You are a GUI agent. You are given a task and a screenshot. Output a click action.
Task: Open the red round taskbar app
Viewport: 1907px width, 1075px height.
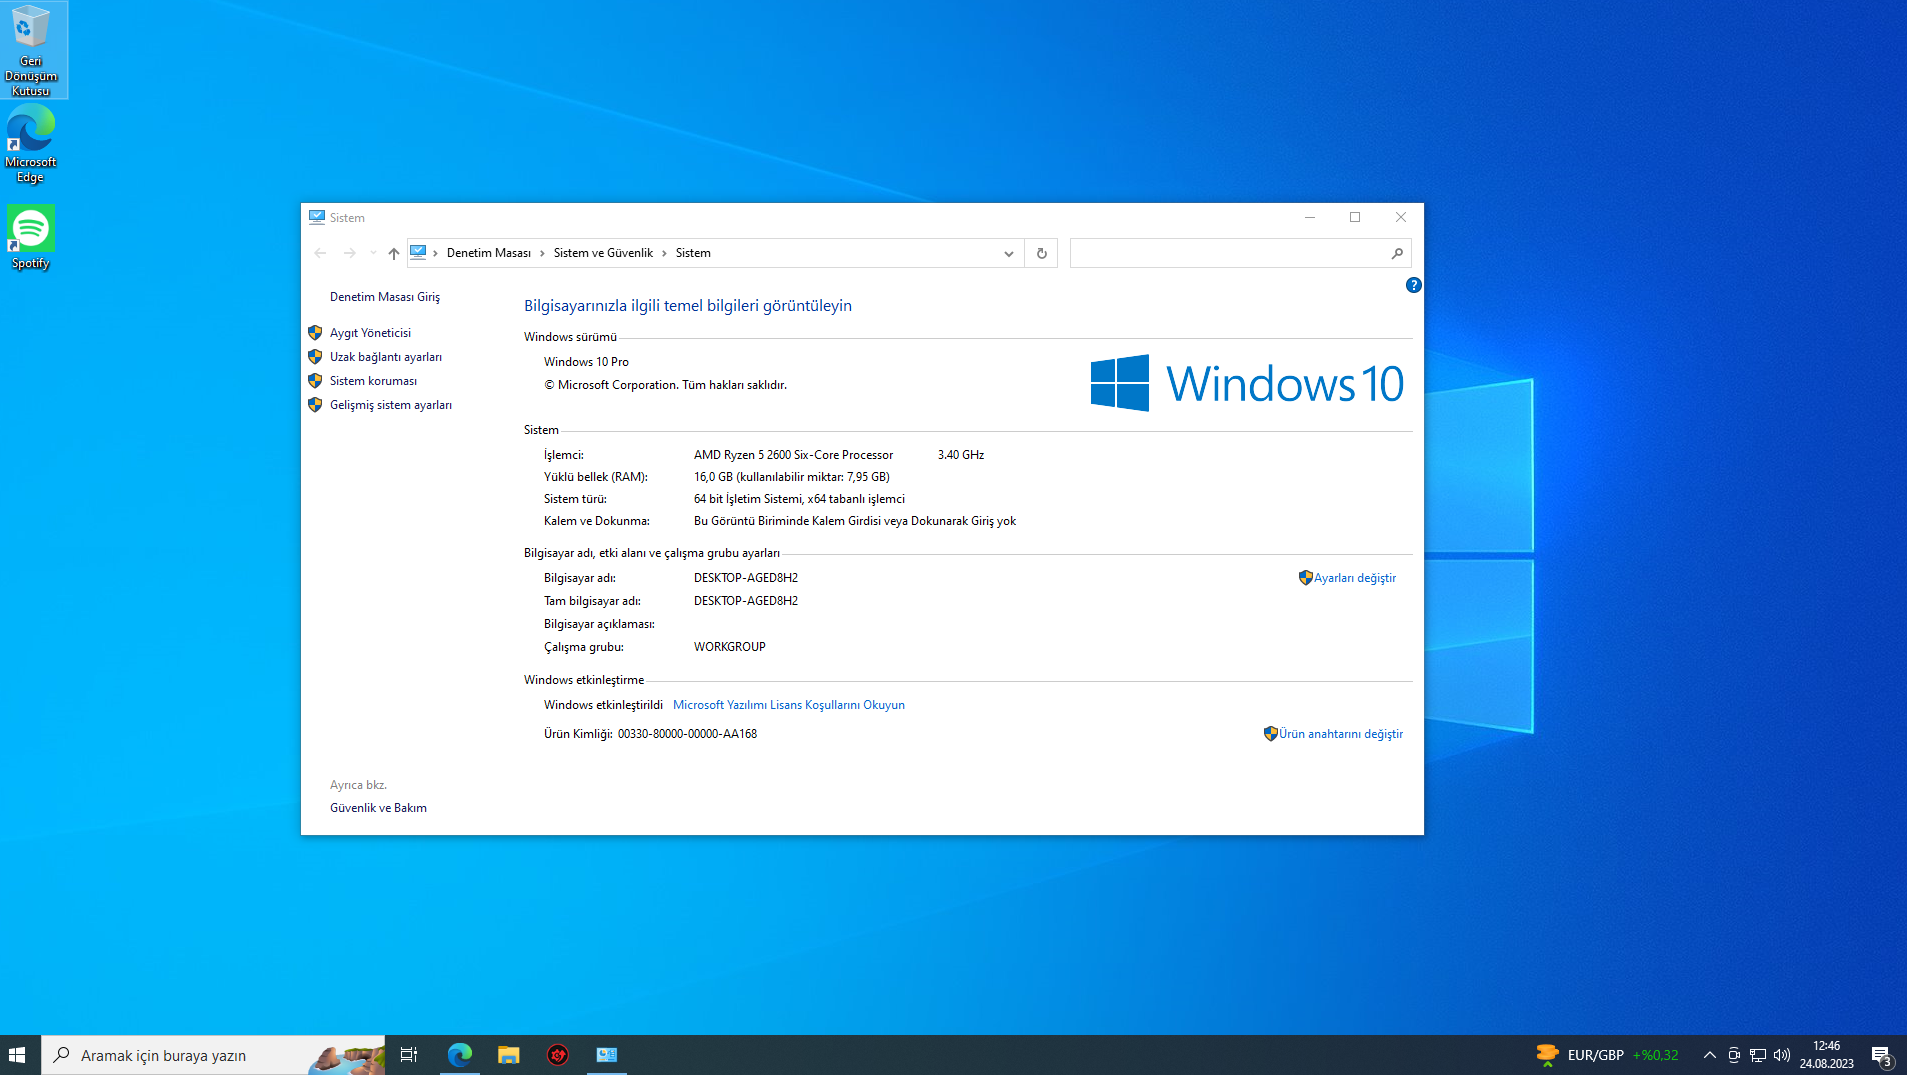pyautogui.click(x=557, y=1055)
